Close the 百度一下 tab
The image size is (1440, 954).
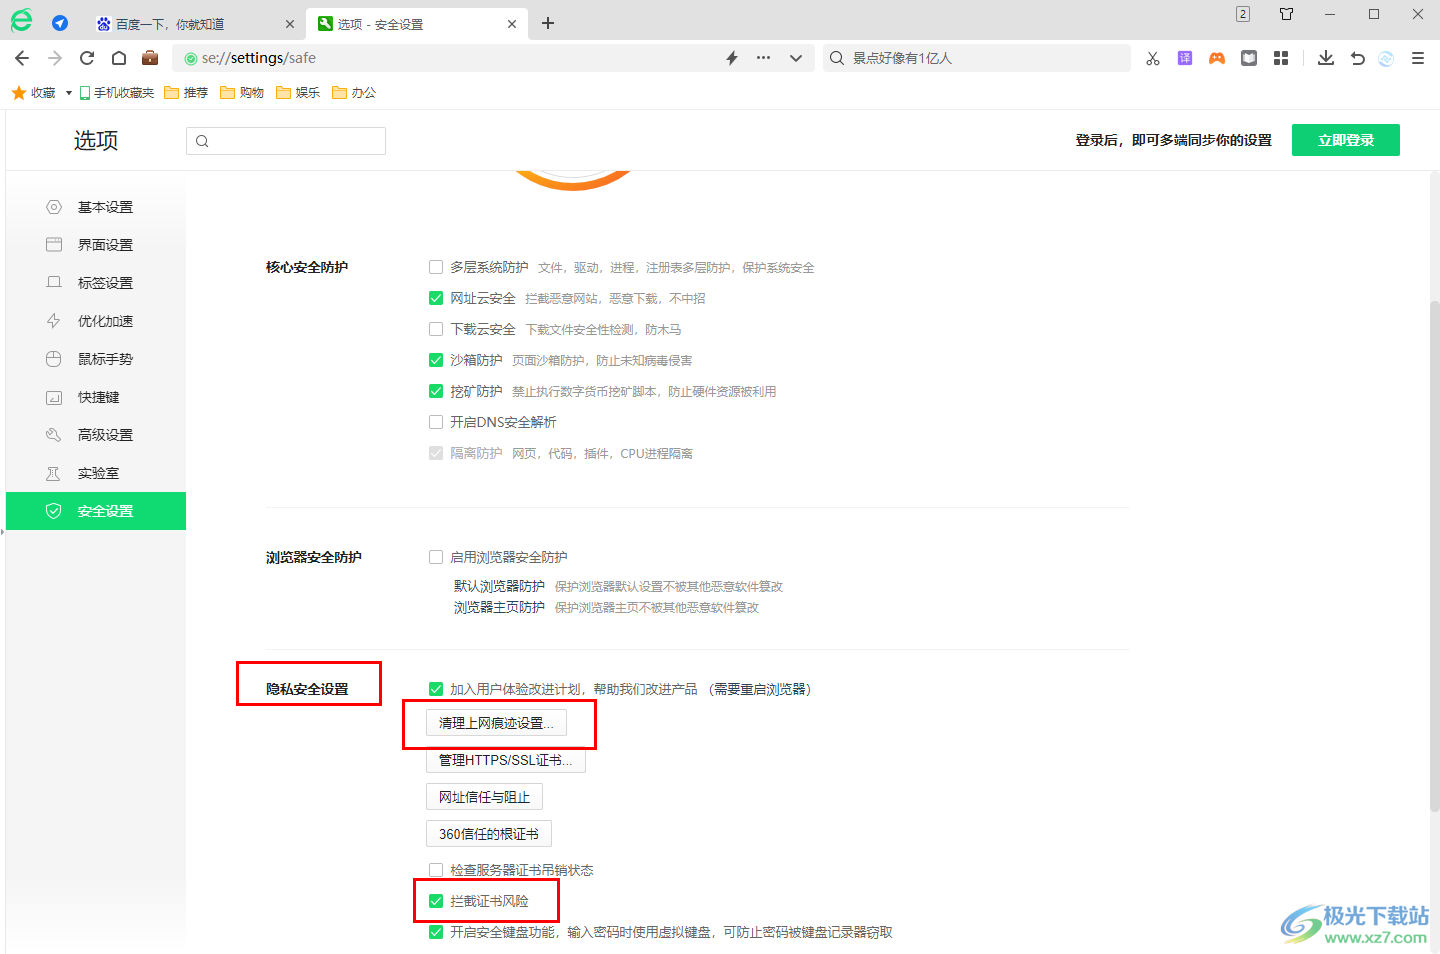coord(290,24)
